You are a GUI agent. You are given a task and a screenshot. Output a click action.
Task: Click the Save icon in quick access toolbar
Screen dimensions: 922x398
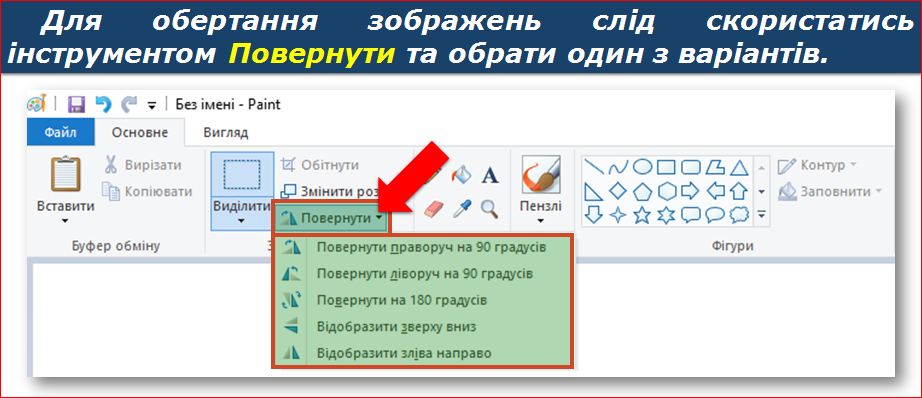[x=76, y=105]
